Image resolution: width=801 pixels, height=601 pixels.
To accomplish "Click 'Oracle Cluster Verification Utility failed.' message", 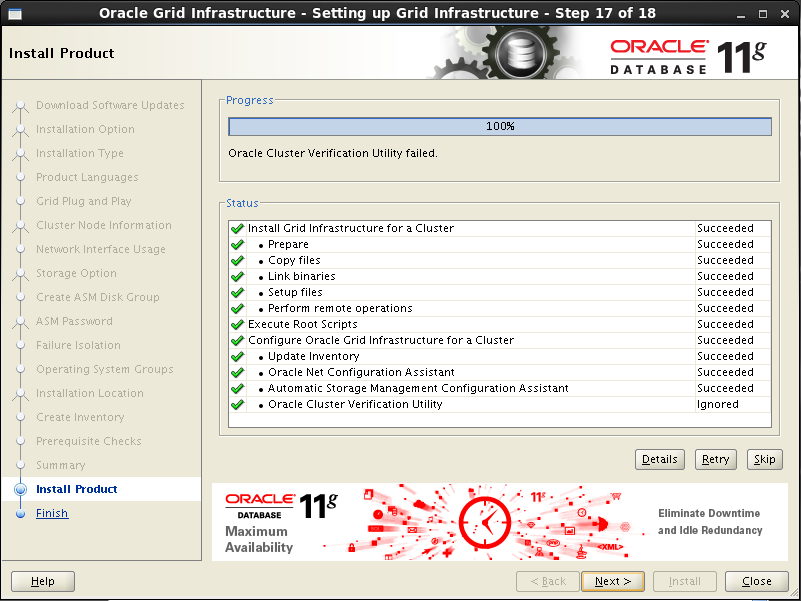I will (x=333, y=153).
